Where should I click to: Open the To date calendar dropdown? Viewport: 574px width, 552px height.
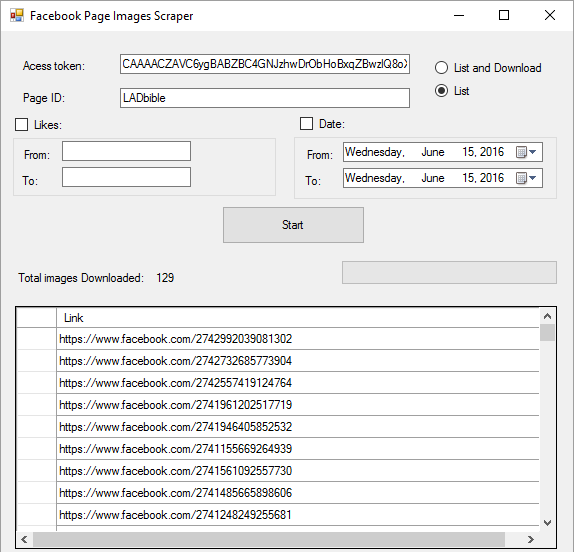[526, 178]
